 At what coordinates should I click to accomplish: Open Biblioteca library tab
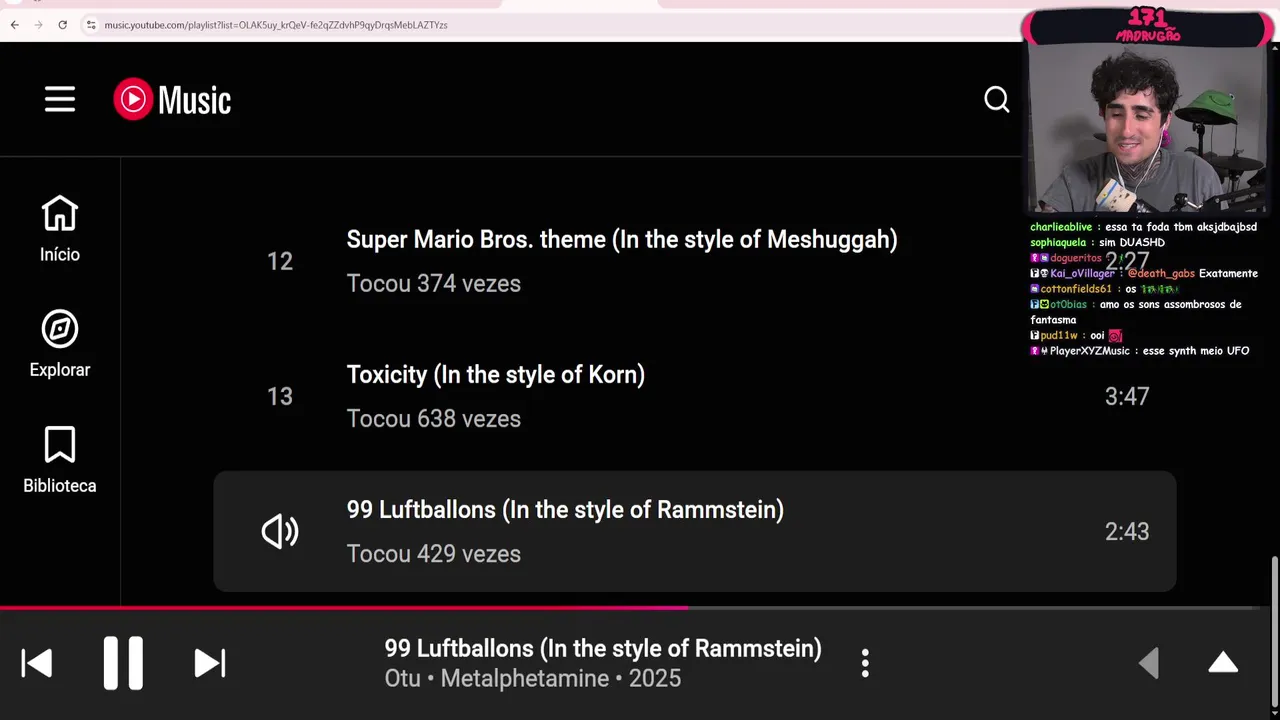click(60, 460)
